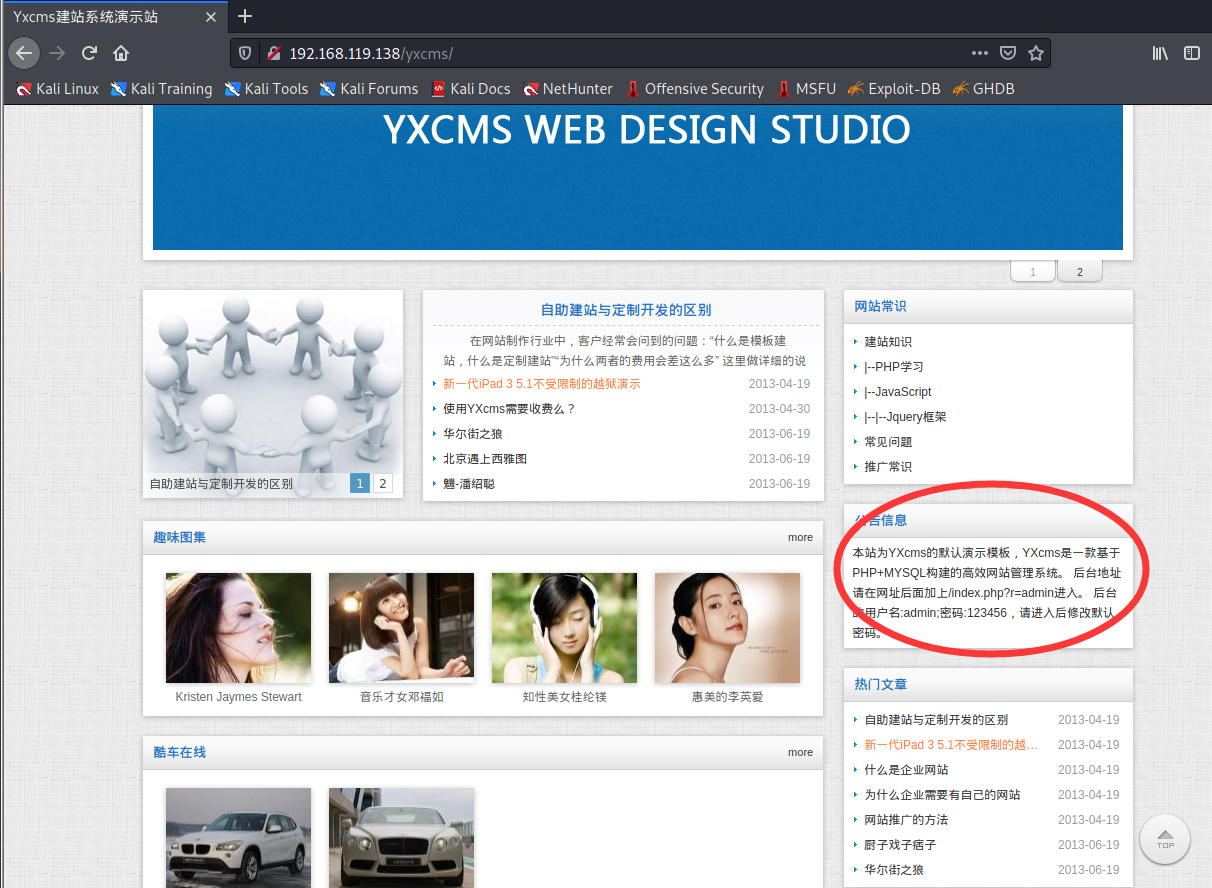Open 华尔街之狼 in the 热门文章 list

894,870
